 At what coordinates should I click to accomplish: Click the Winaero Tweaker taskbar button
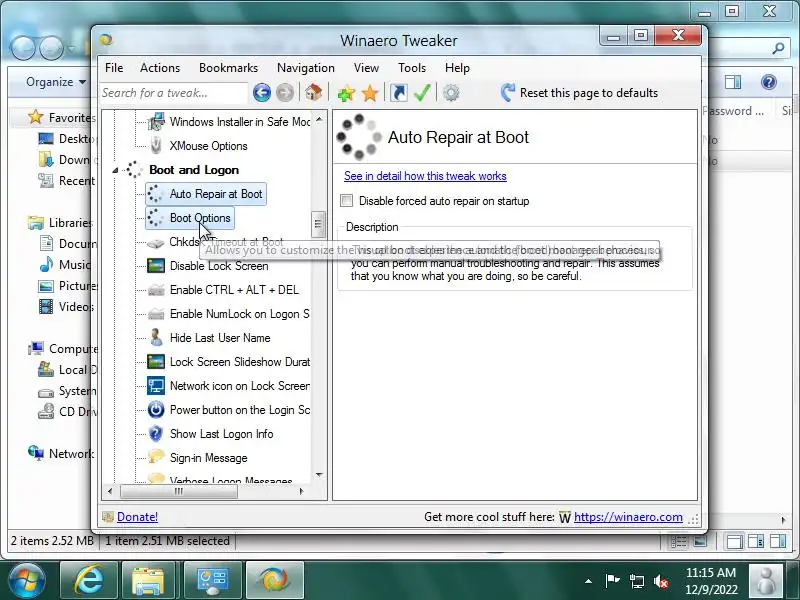(x=275, y=581)
